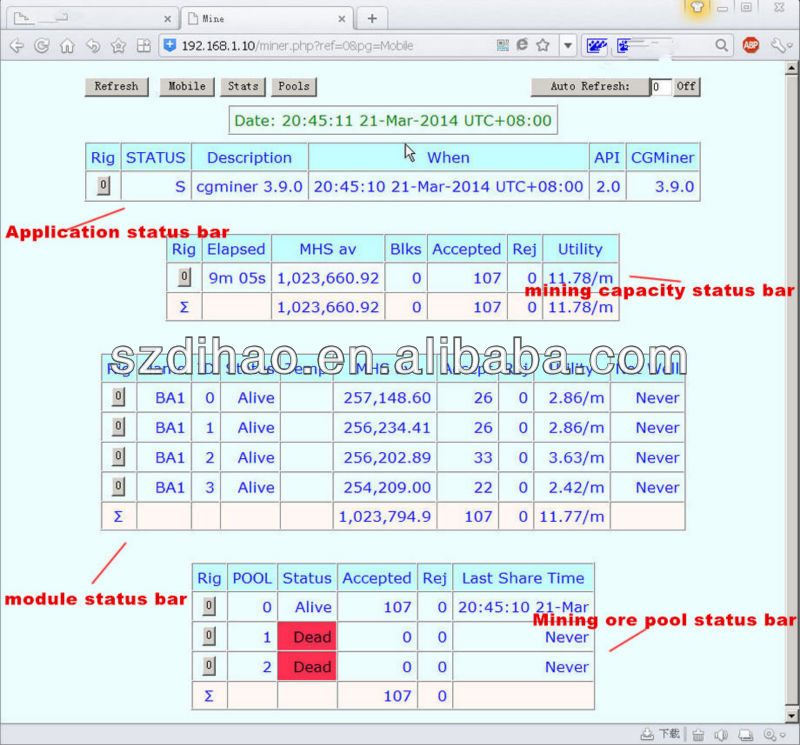Click the 'Last Share Time' column header

click(523, 578)
